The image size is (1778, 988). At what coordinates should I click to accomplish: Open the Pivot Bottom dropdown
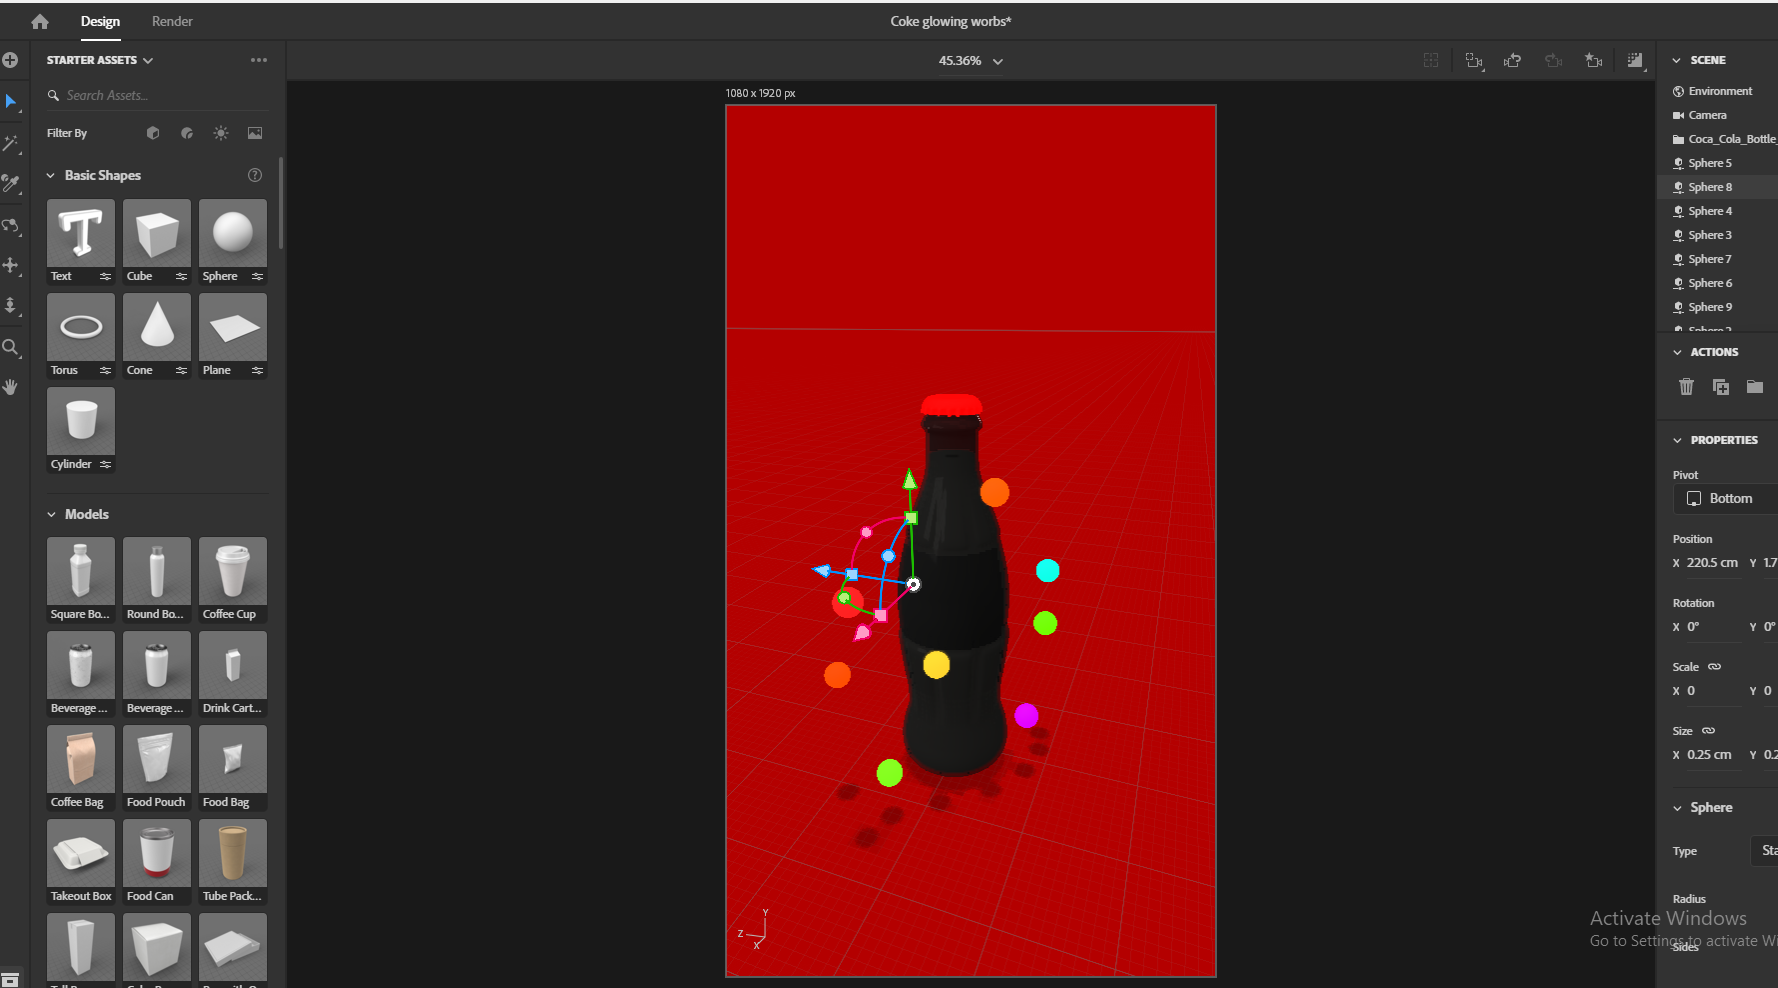[x=1726, y=498]
